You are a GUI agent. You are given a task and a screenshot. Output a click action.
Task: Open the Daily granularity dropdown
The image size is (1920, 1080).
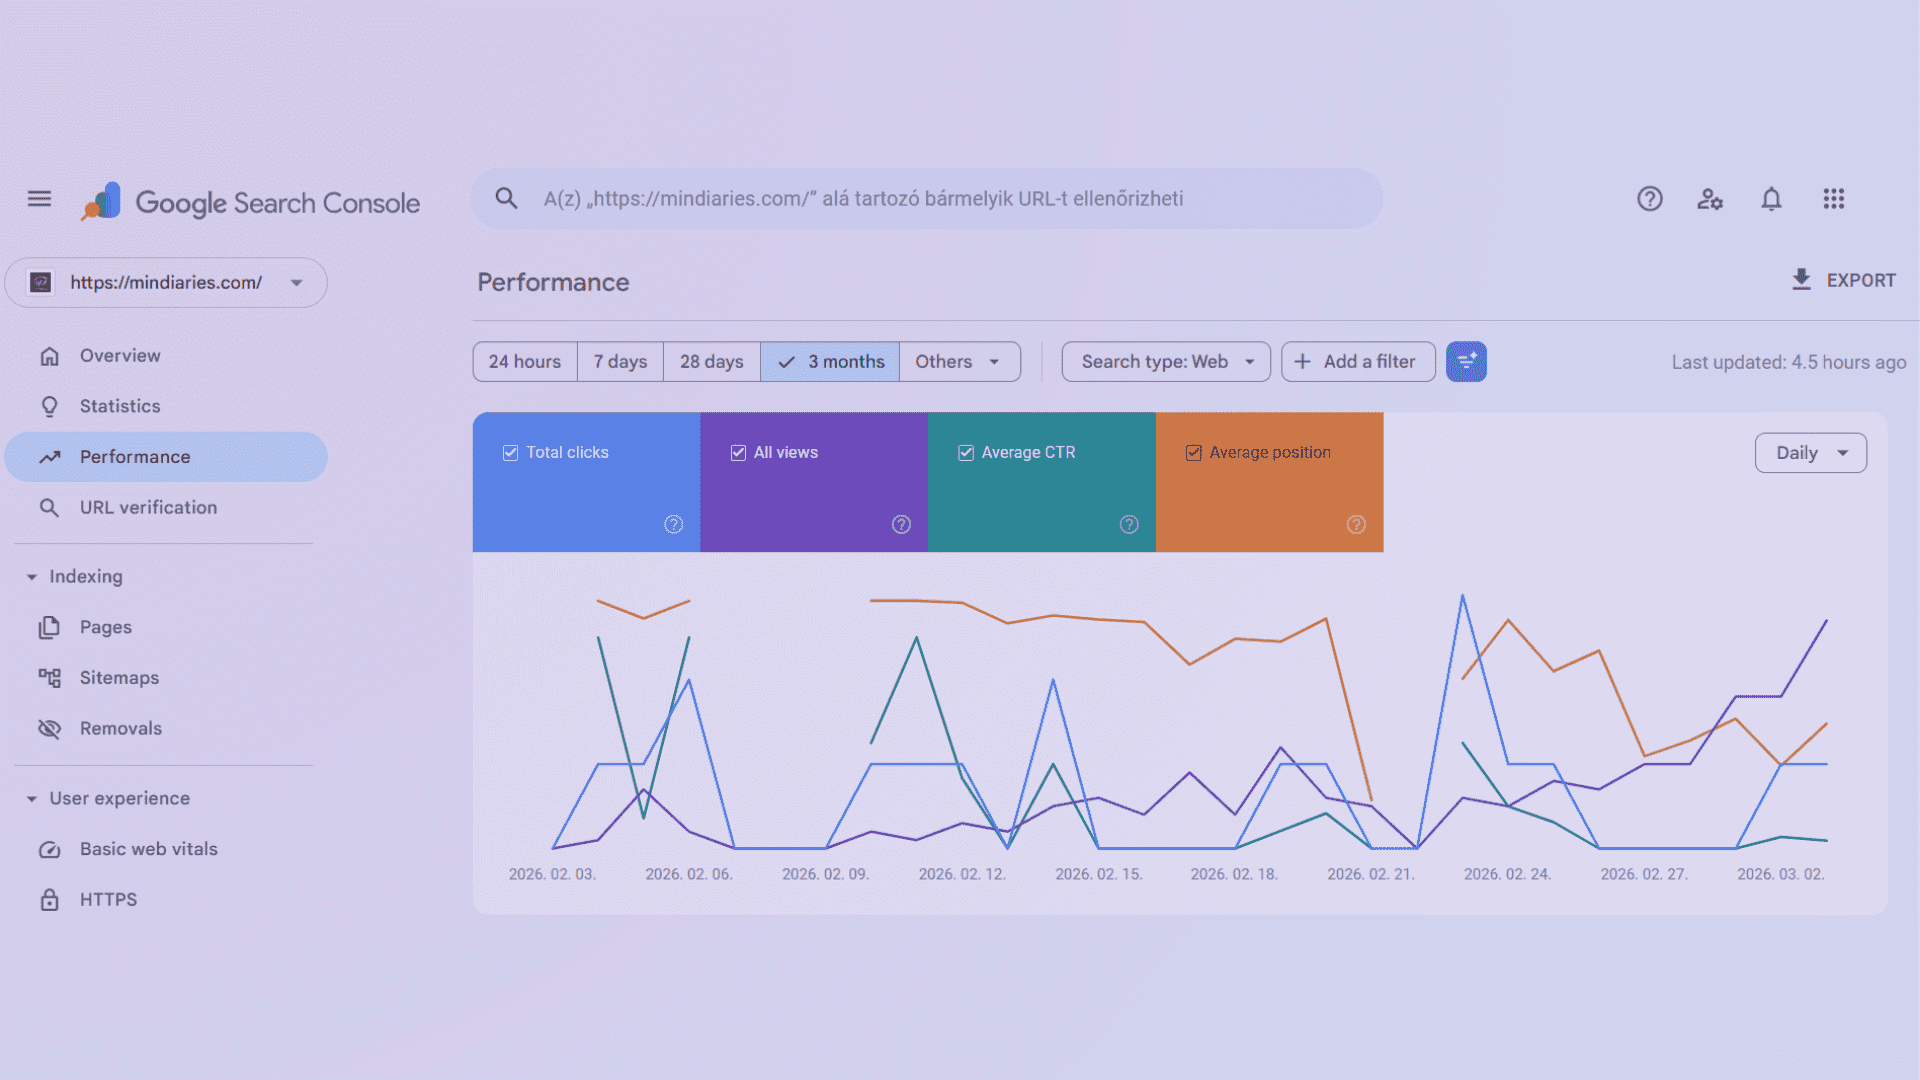point(1810,453)
